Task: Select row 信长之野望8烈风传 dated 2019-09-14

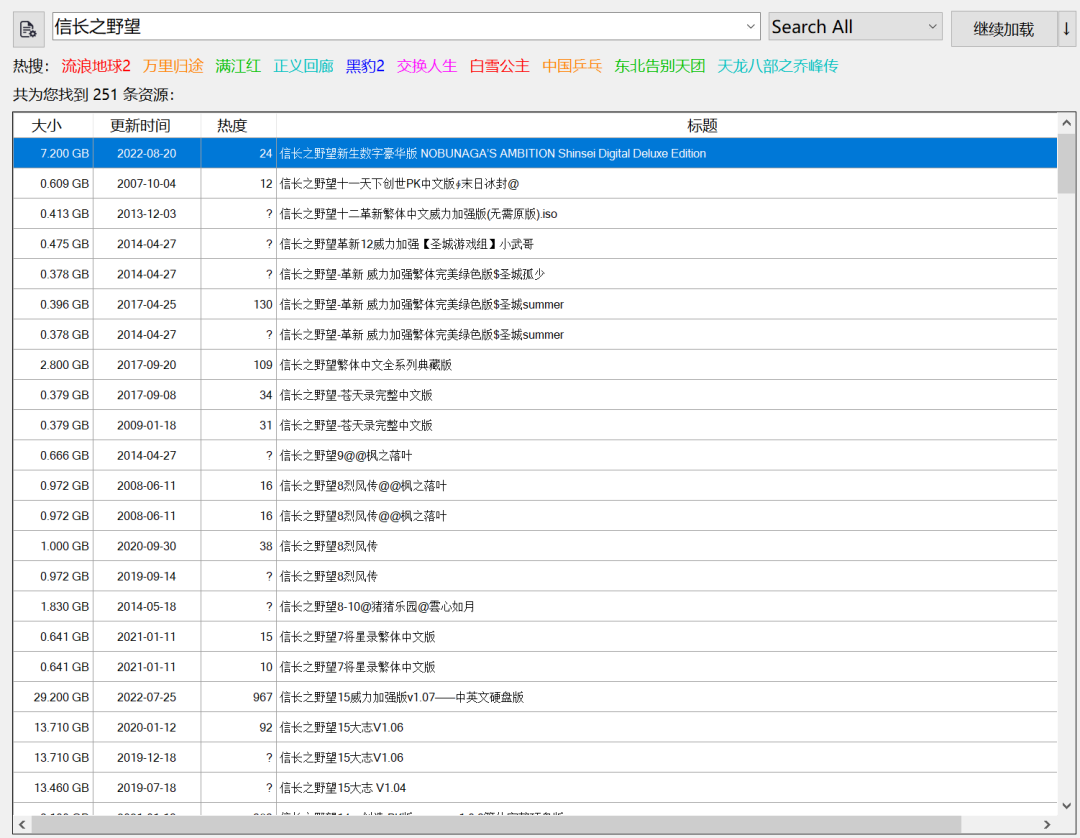Action: pyautogui.click(x=535, y=576)
